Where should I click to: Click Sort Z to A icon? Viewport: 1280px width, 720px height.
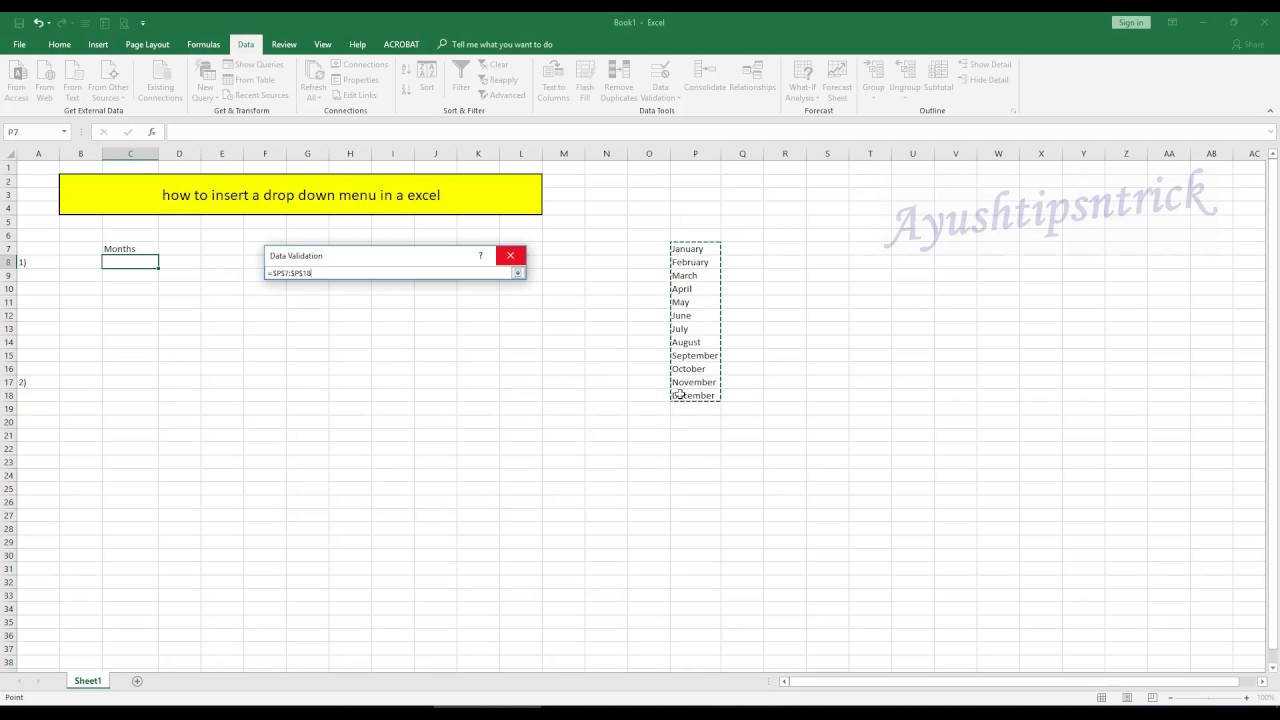point(406,87)
